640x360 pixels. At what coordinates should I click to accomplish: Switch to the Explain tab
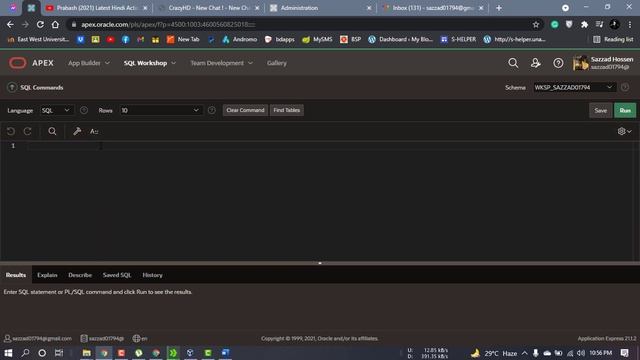click(x=47, y=275)
